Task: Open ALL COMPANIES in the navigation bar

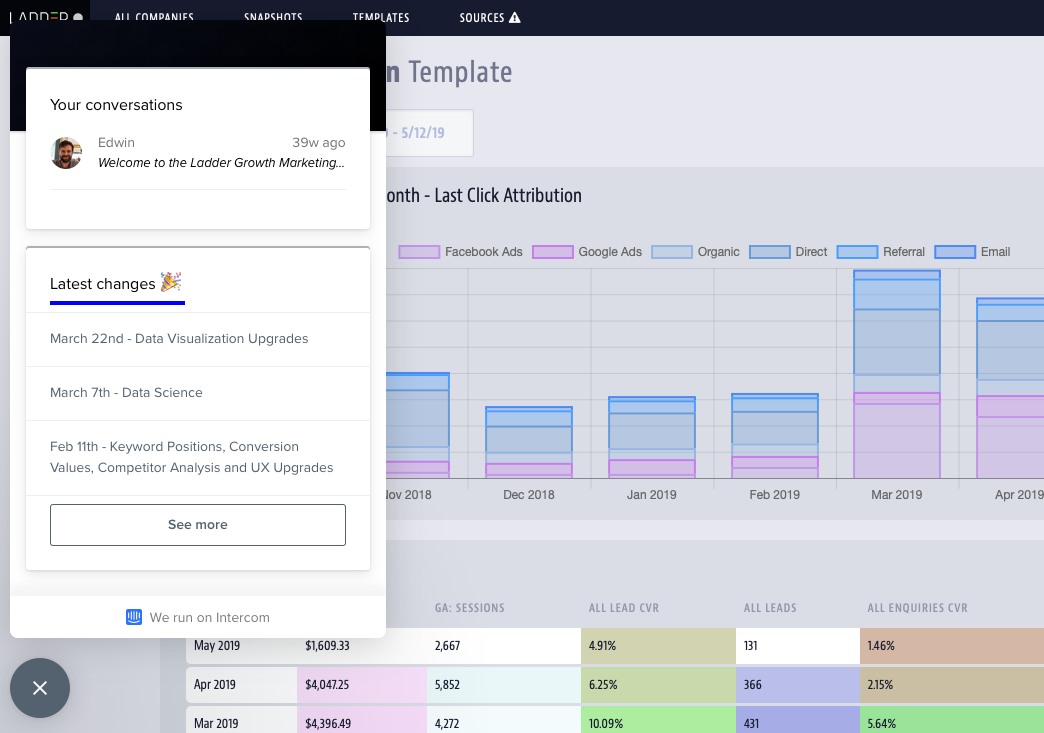Action: coord(154,17)
